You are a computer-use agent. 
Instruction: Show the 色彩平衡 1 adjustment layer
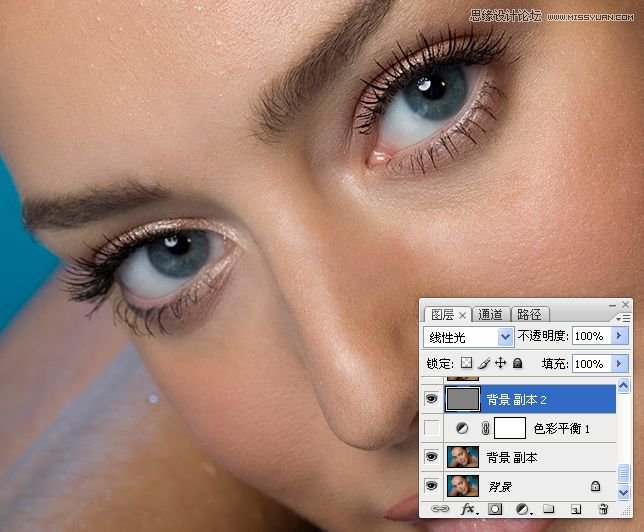pyautogui.click(x=431, y=428)
